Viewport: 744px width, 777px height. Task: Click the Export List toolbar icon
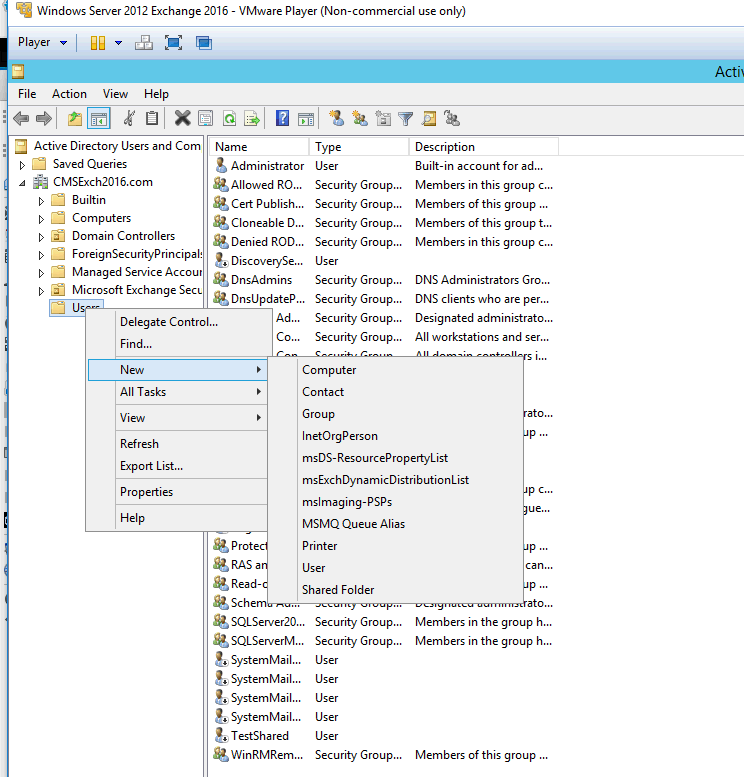pos(252,119)
